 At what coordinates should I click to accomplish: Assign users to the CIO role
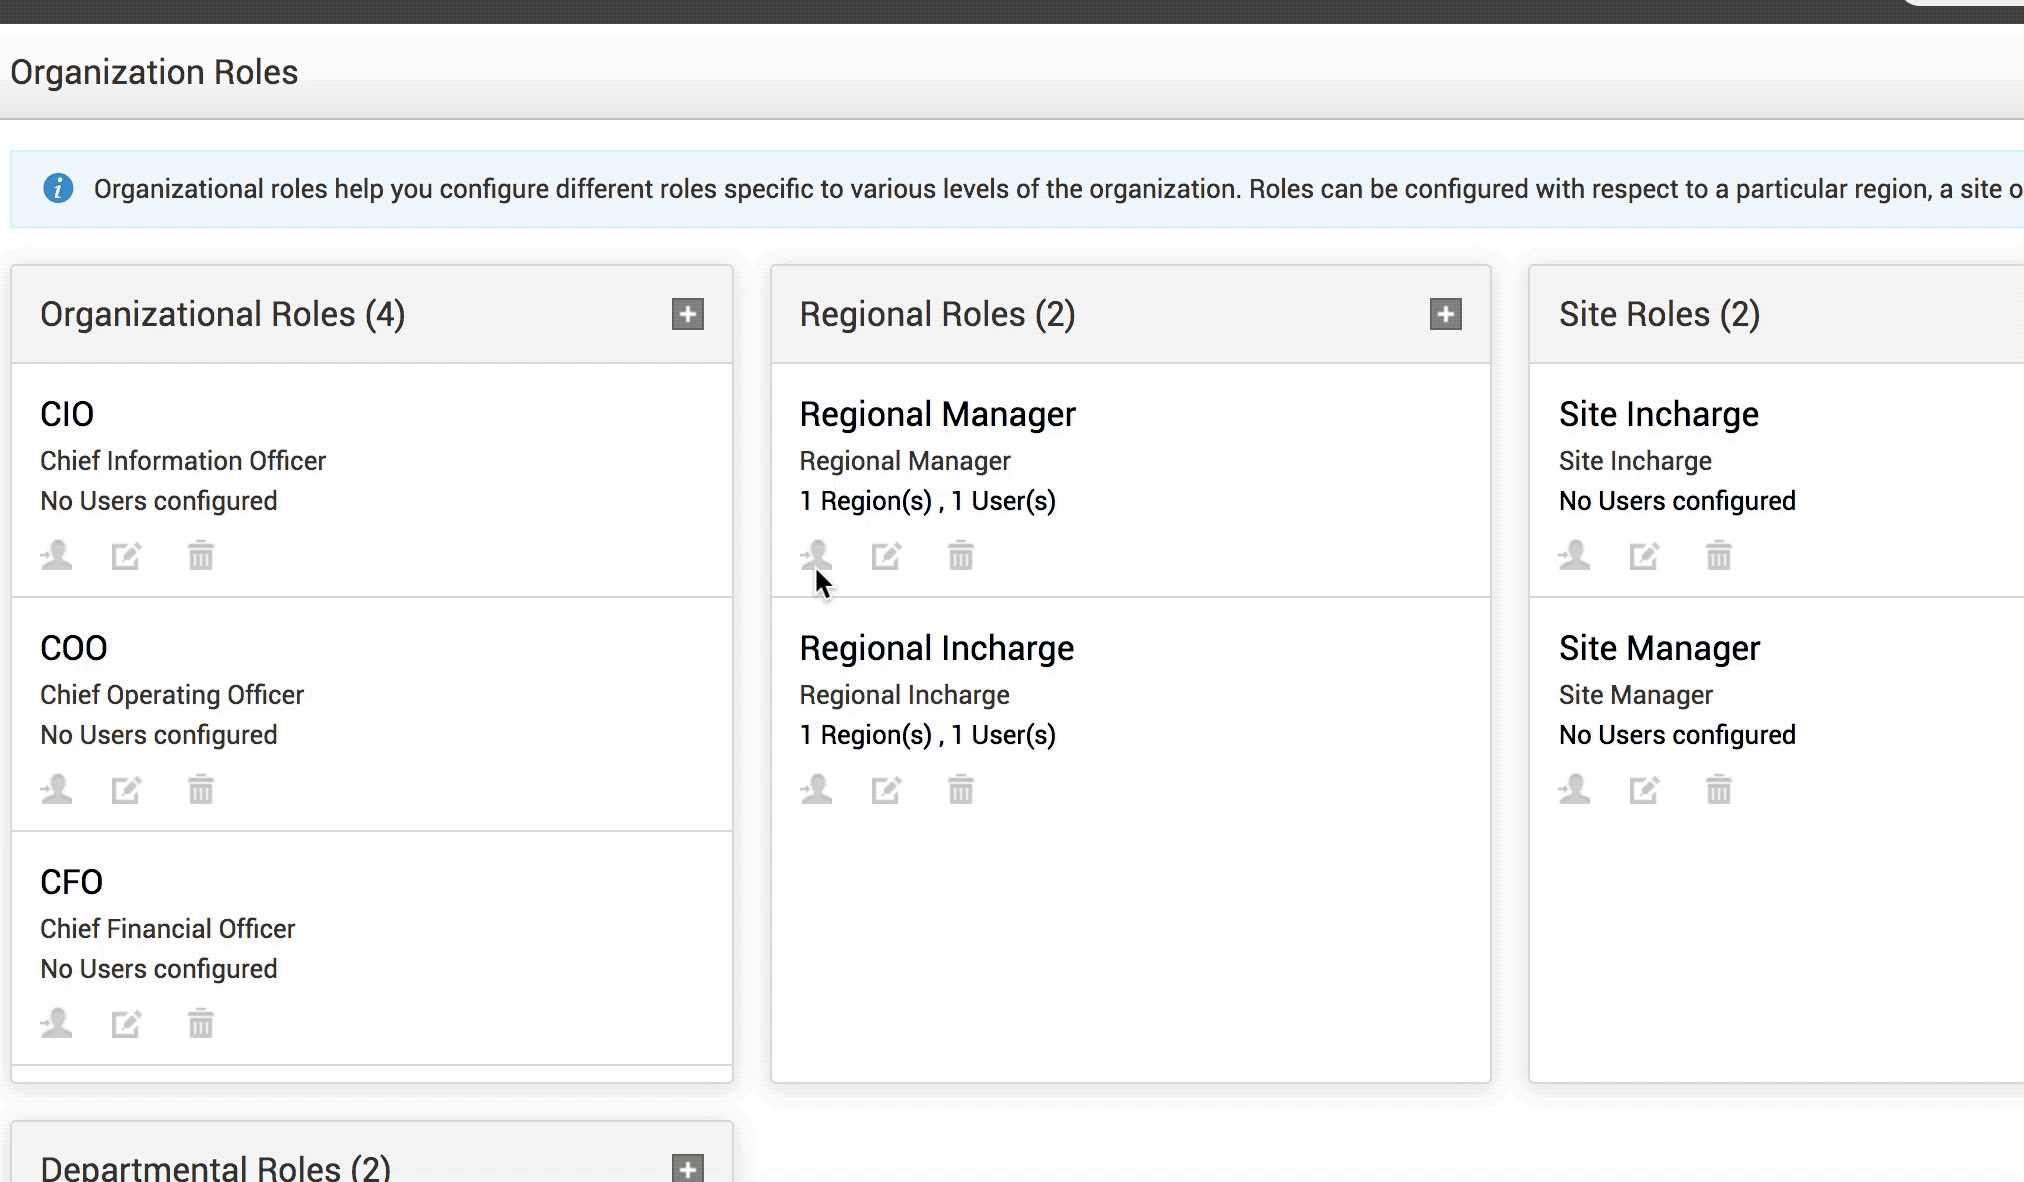click(56, 555)
